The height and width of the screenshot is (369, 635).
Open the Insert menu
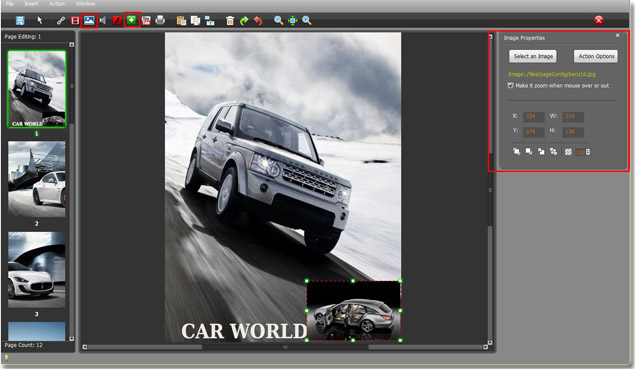click(32, 4)
